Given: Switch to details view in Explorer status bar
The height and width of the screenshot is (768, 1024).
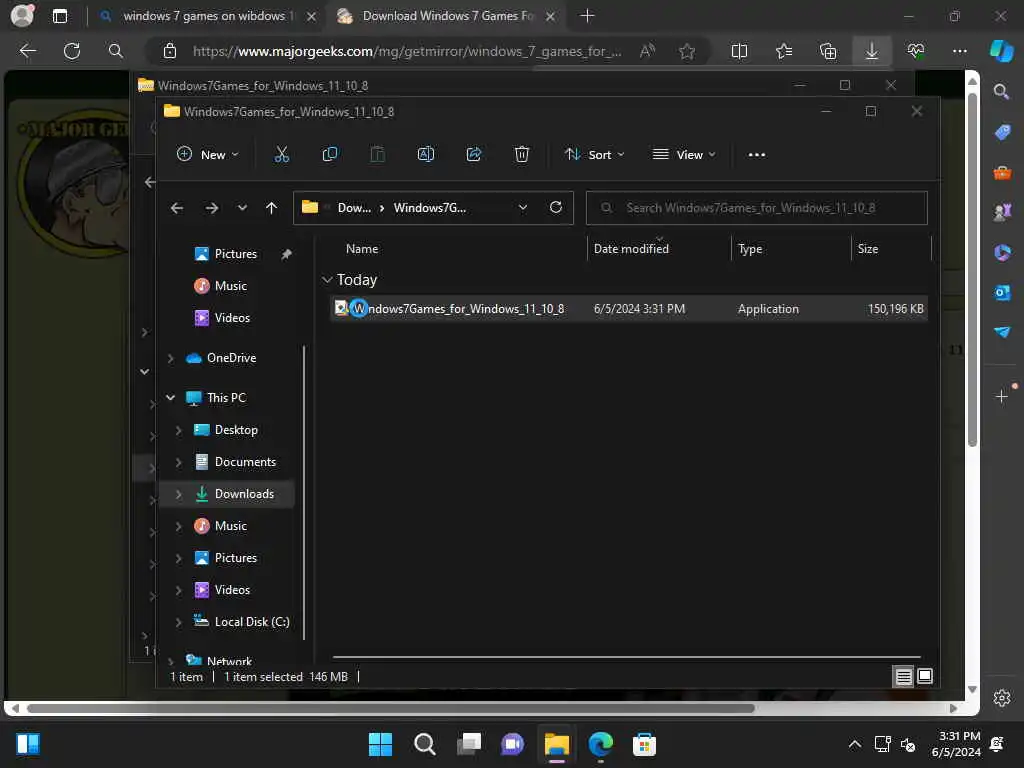Looking at the screenshot, I should tap(903, 677).
